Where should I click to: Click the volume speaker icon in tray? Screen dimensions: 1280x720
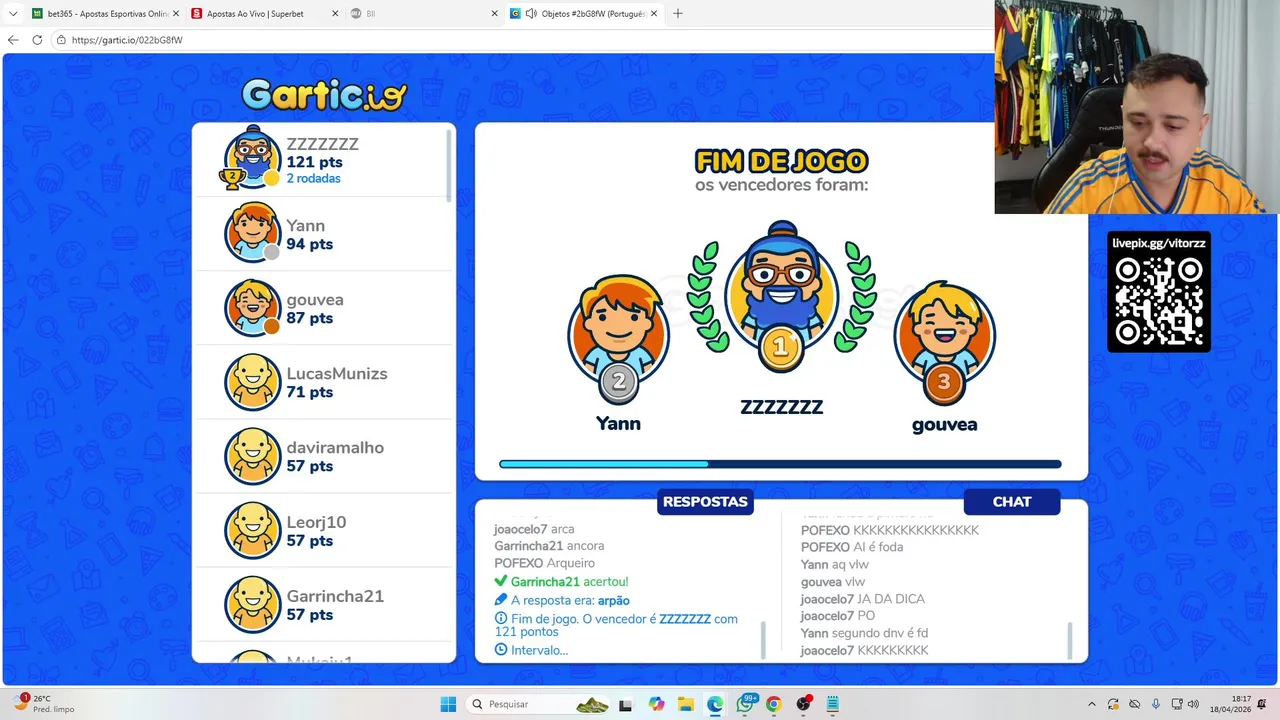click(1193, 704)
